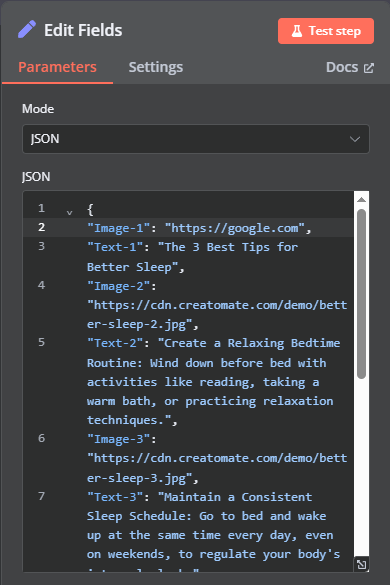Place cursor in Image-1 google.com line
Viewport: 390px width, 585px height.
point(199,228)
